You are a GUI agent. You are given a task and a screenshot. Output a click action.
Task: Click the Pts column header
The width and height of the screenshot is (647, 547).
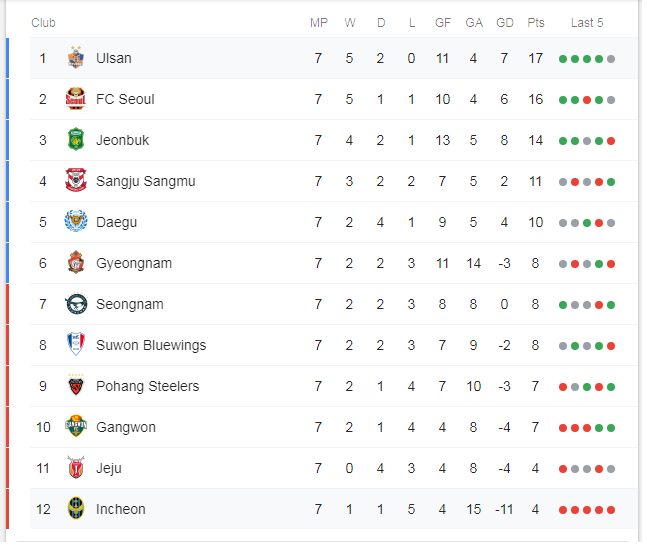[x=536, y=23]
